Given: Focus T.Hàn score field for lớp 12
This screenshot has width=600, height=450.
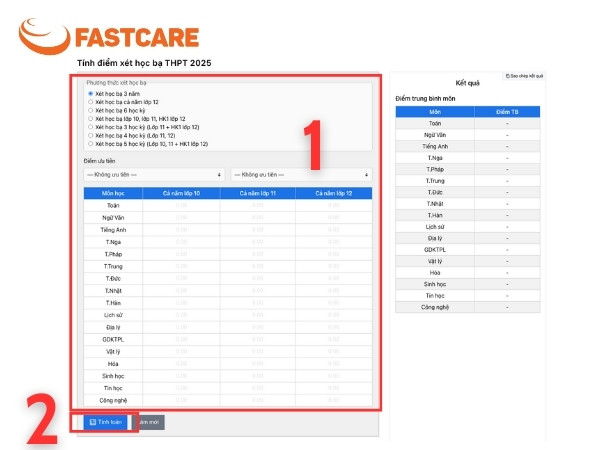Looking at the screenshot, I should click(x=334, y=303).
